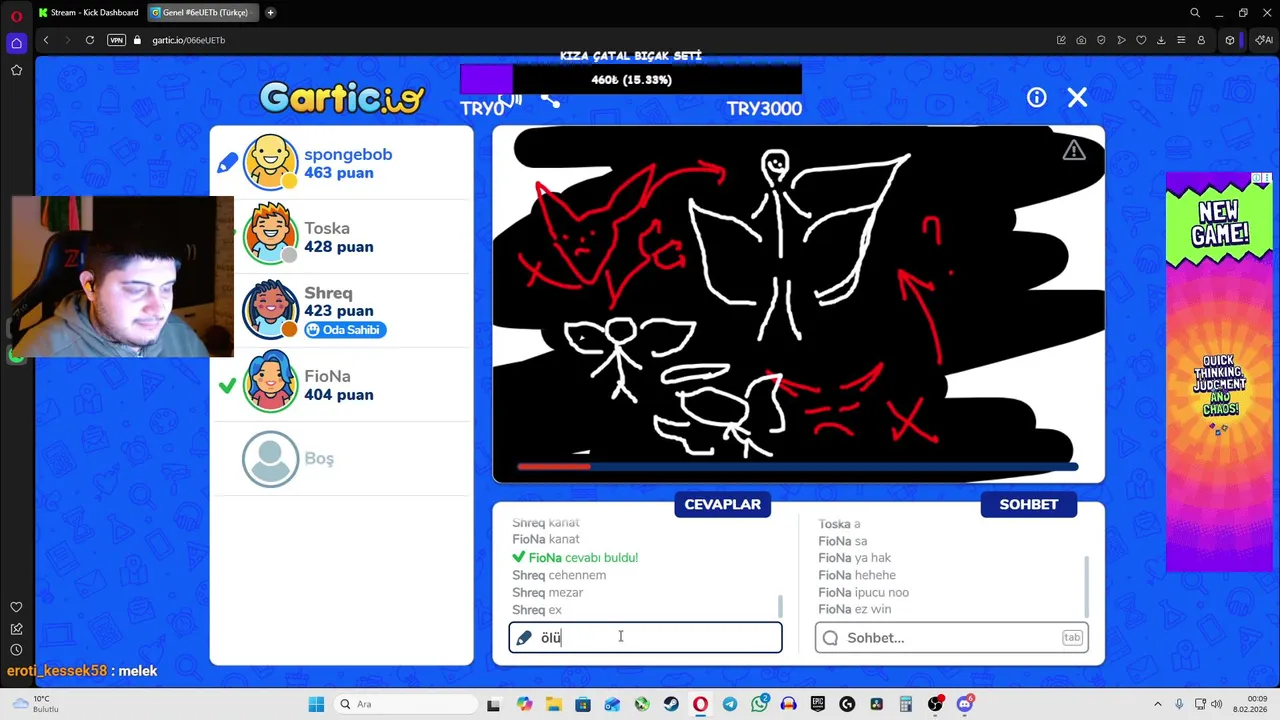
Task: Toggle the VPN badge in address bar
Action: pyautogui.click(x=116, y=40)
